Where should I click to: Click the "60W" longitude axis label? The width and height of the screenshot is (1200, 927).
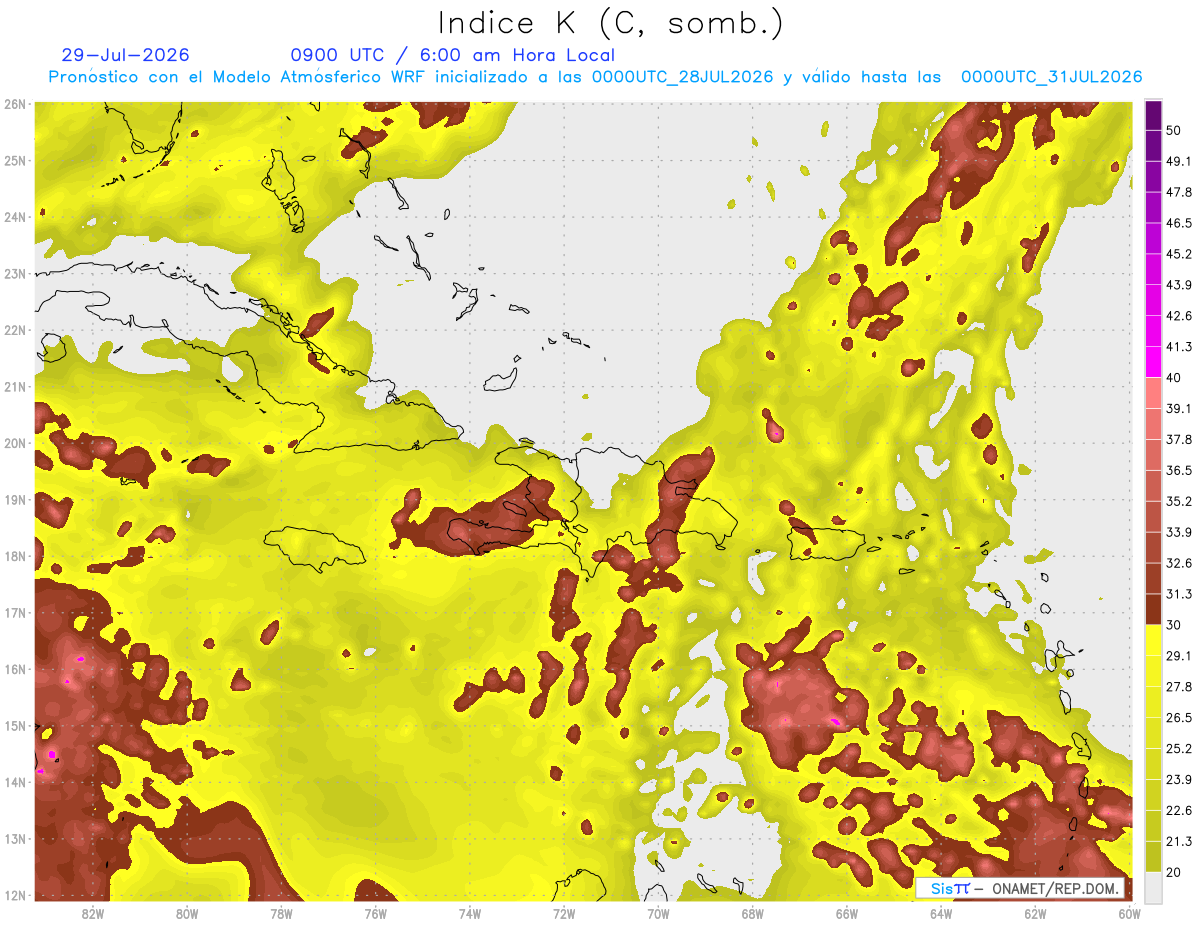tap(1129, 913)
